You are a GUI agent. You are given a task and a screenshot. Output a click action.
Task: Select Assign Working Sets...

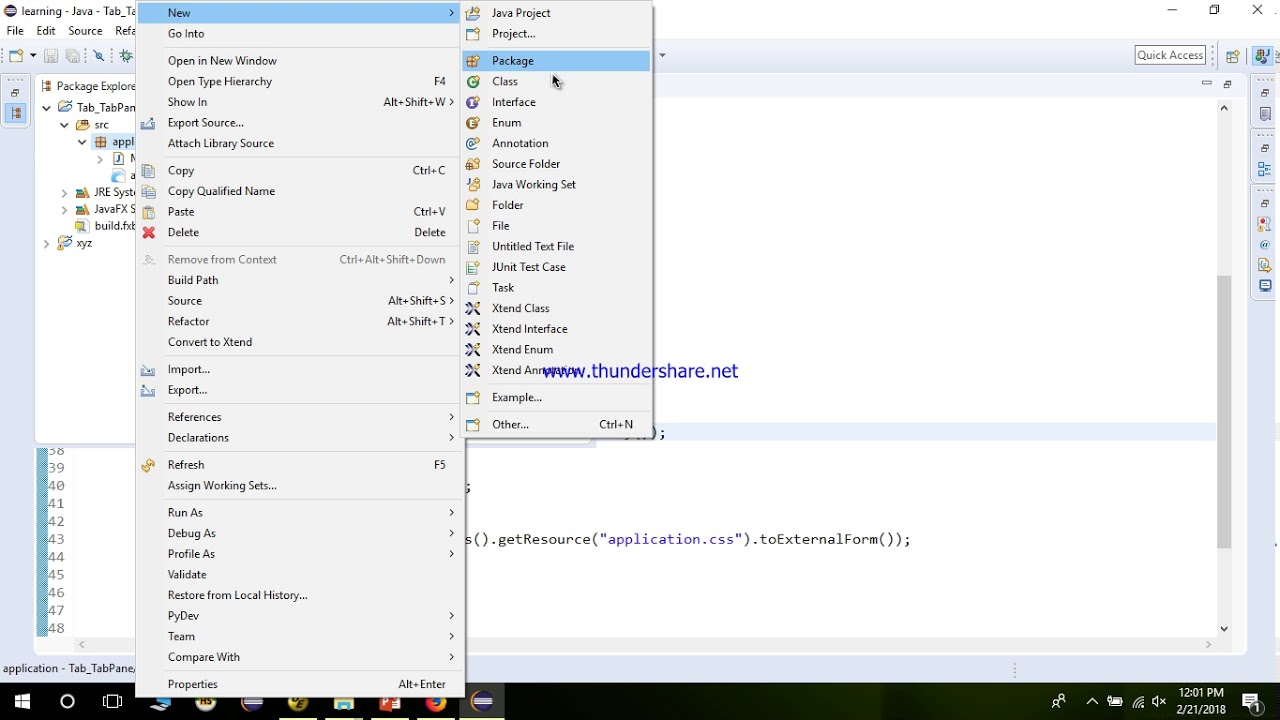(x=299, y=486)
